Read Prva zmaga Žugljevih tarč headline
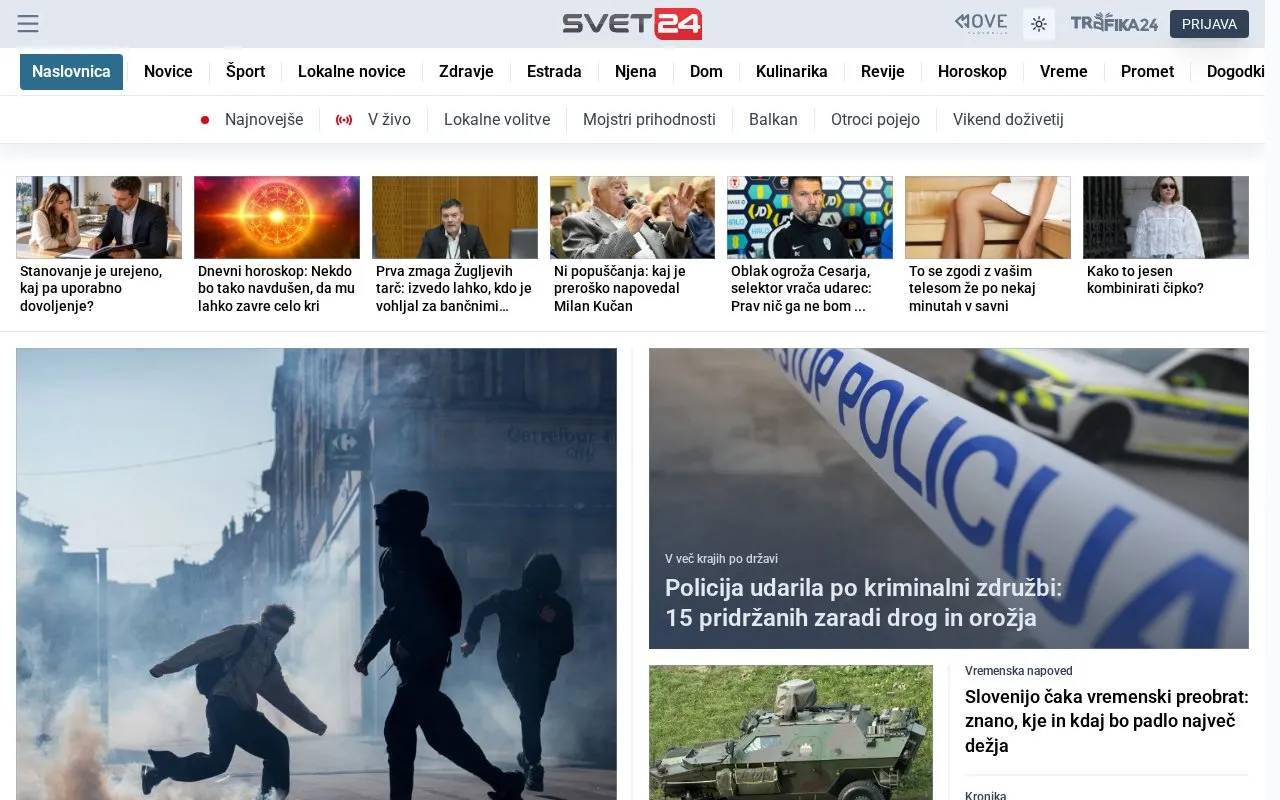 pos(454,288)
